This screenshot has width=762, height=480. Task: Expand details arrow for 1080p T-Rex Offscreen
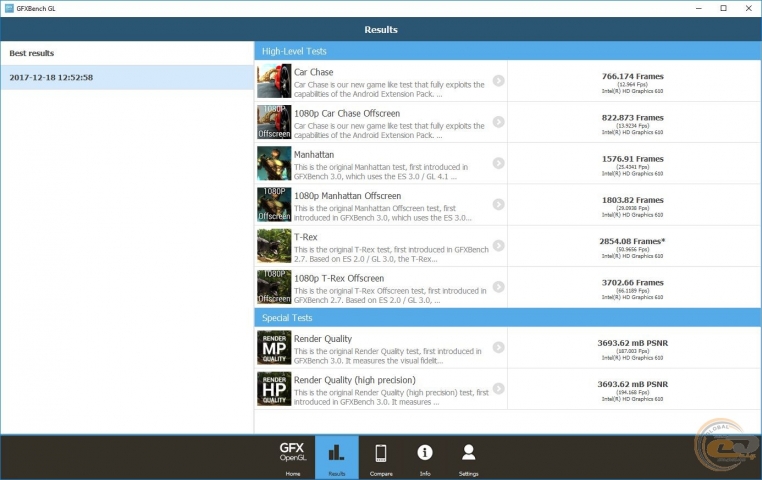pos(498,287)
